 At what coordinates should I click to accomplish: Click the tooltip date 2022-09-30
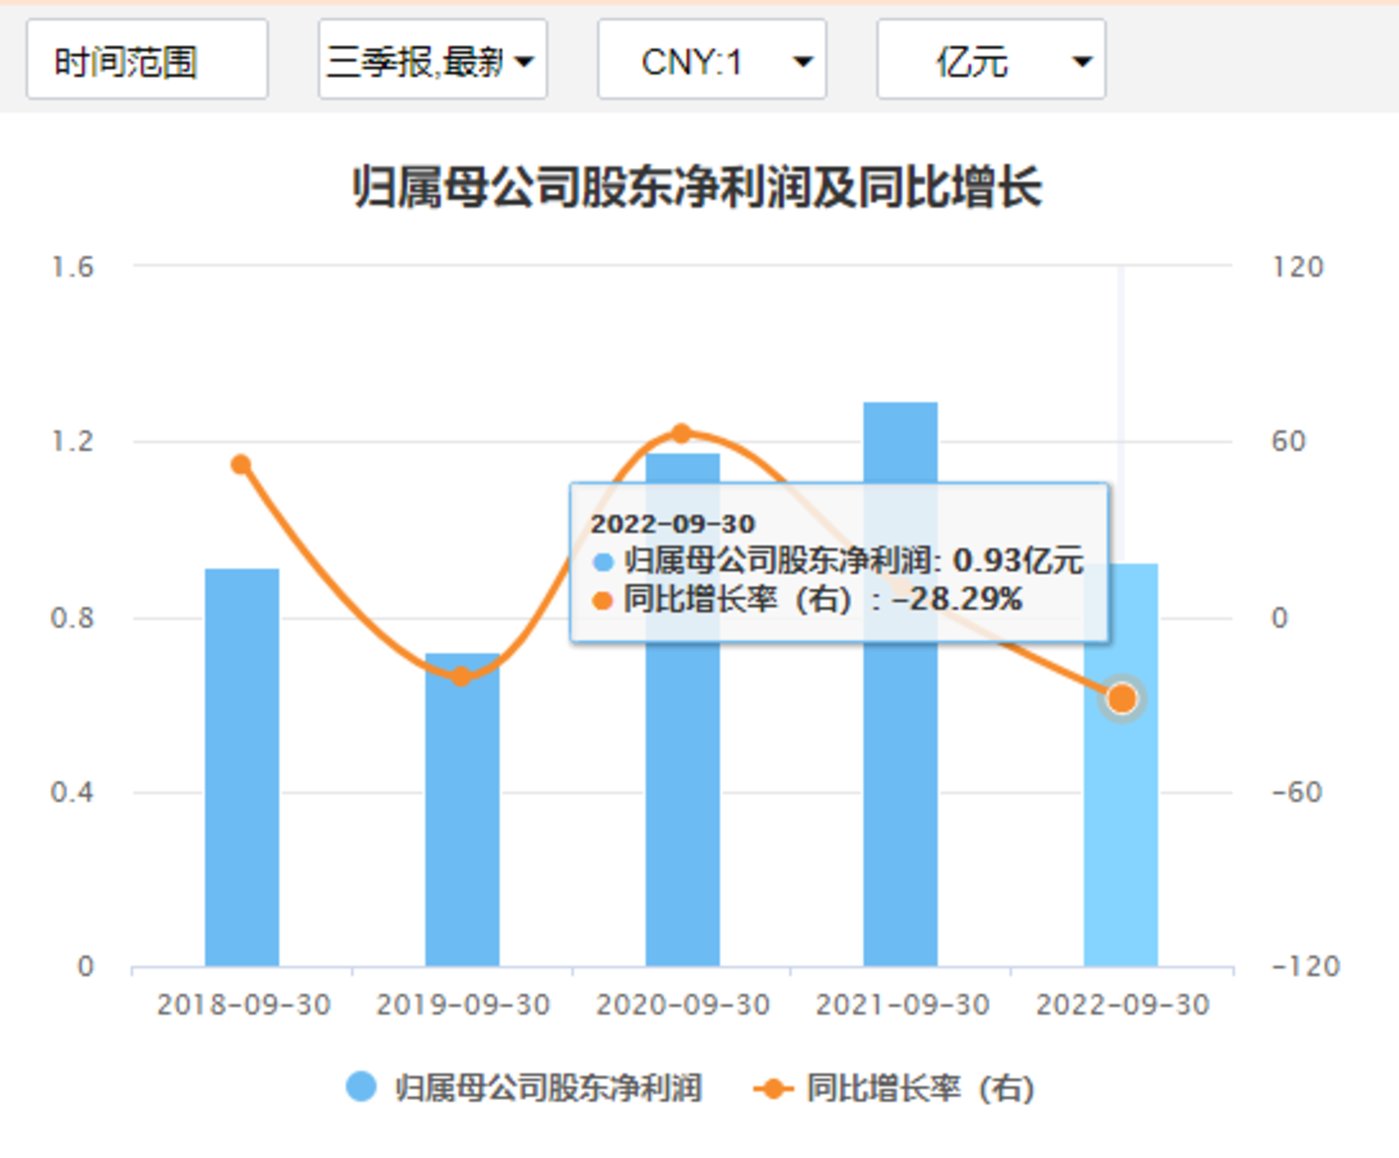click(x=672, y=523)
